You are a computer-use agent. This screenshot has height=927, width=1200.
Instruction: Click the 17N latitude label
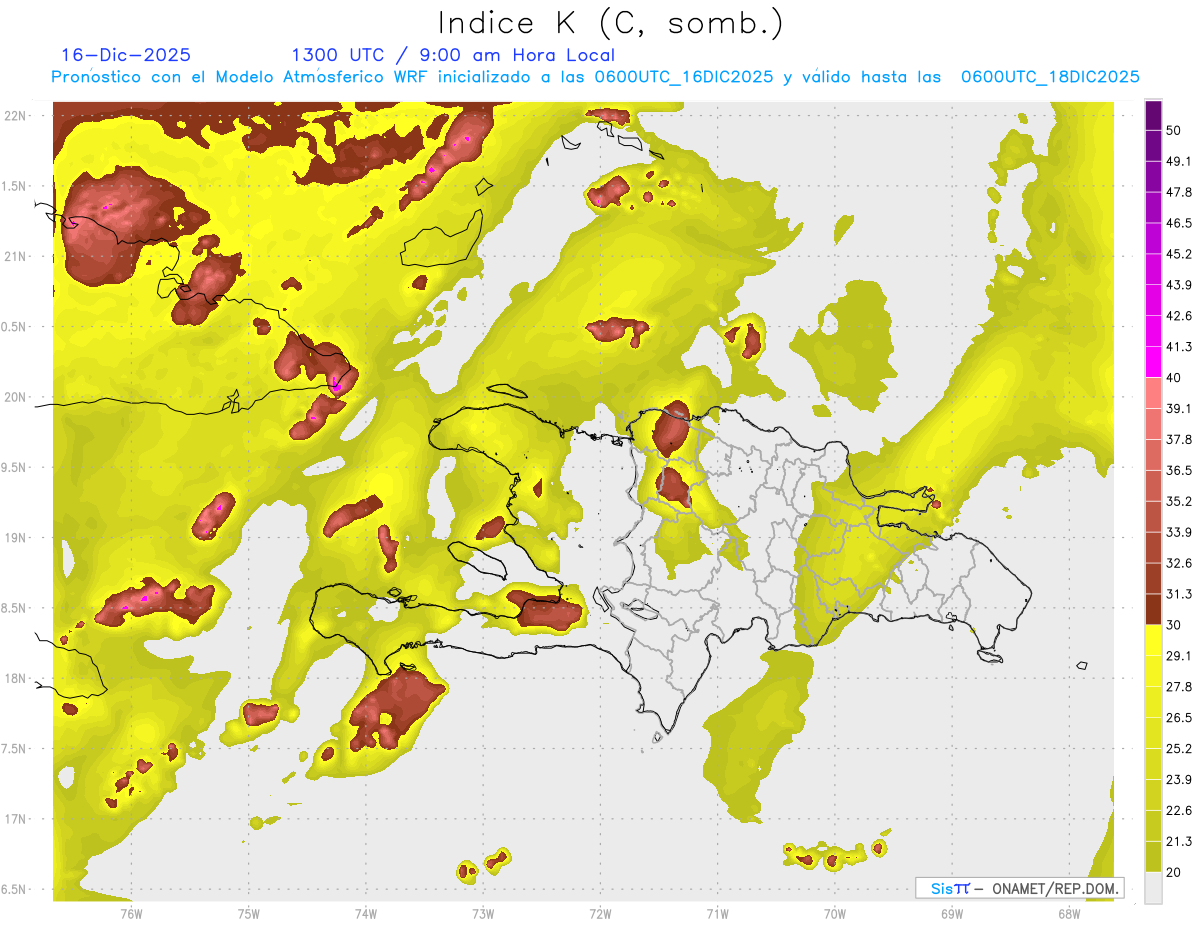[x=16, y=820]
